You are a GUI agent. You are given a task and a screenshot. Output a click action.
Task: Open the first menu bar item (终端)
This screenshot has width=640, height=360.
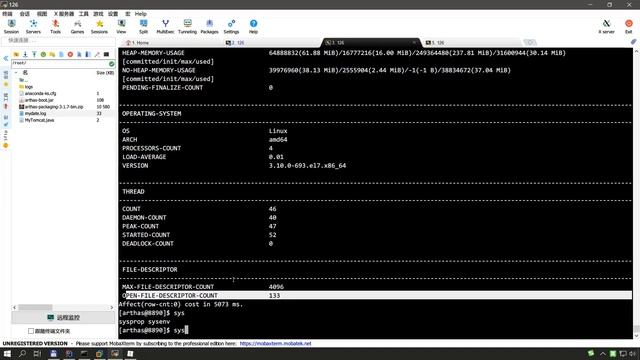(x=7, y=13)
